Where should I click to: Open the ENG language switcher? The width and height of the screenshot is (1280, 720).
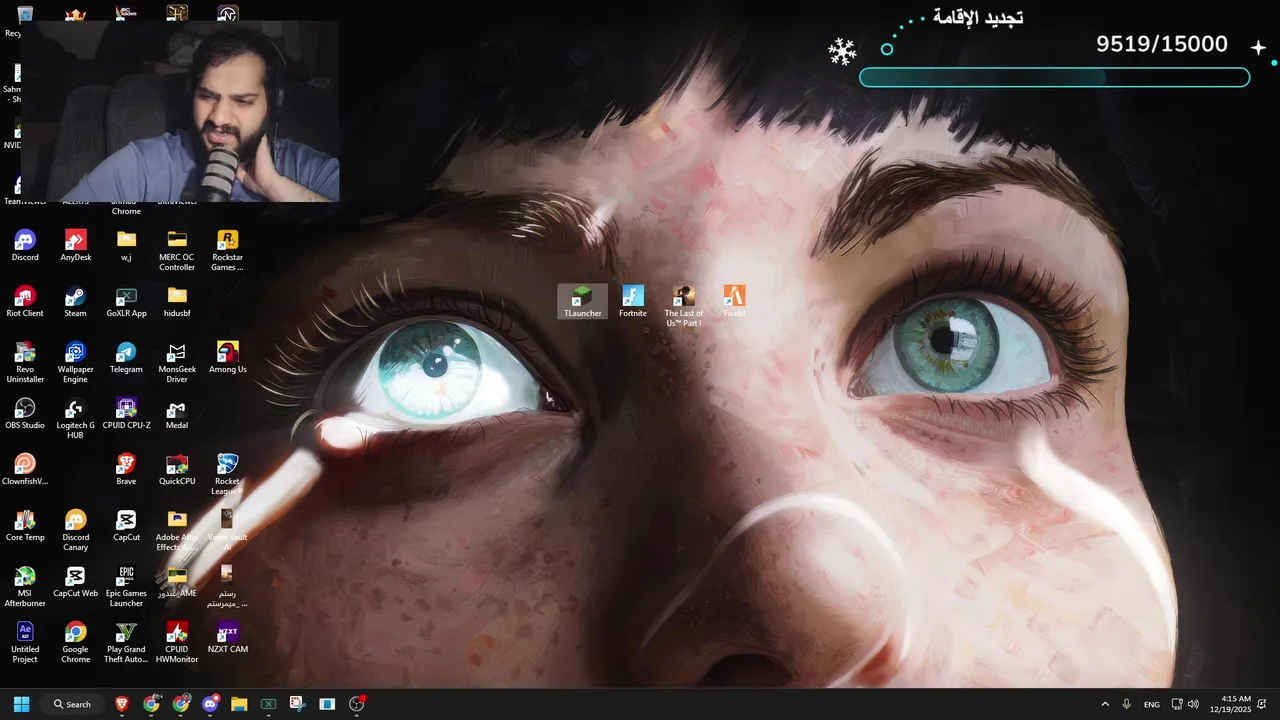point(1152,704)
